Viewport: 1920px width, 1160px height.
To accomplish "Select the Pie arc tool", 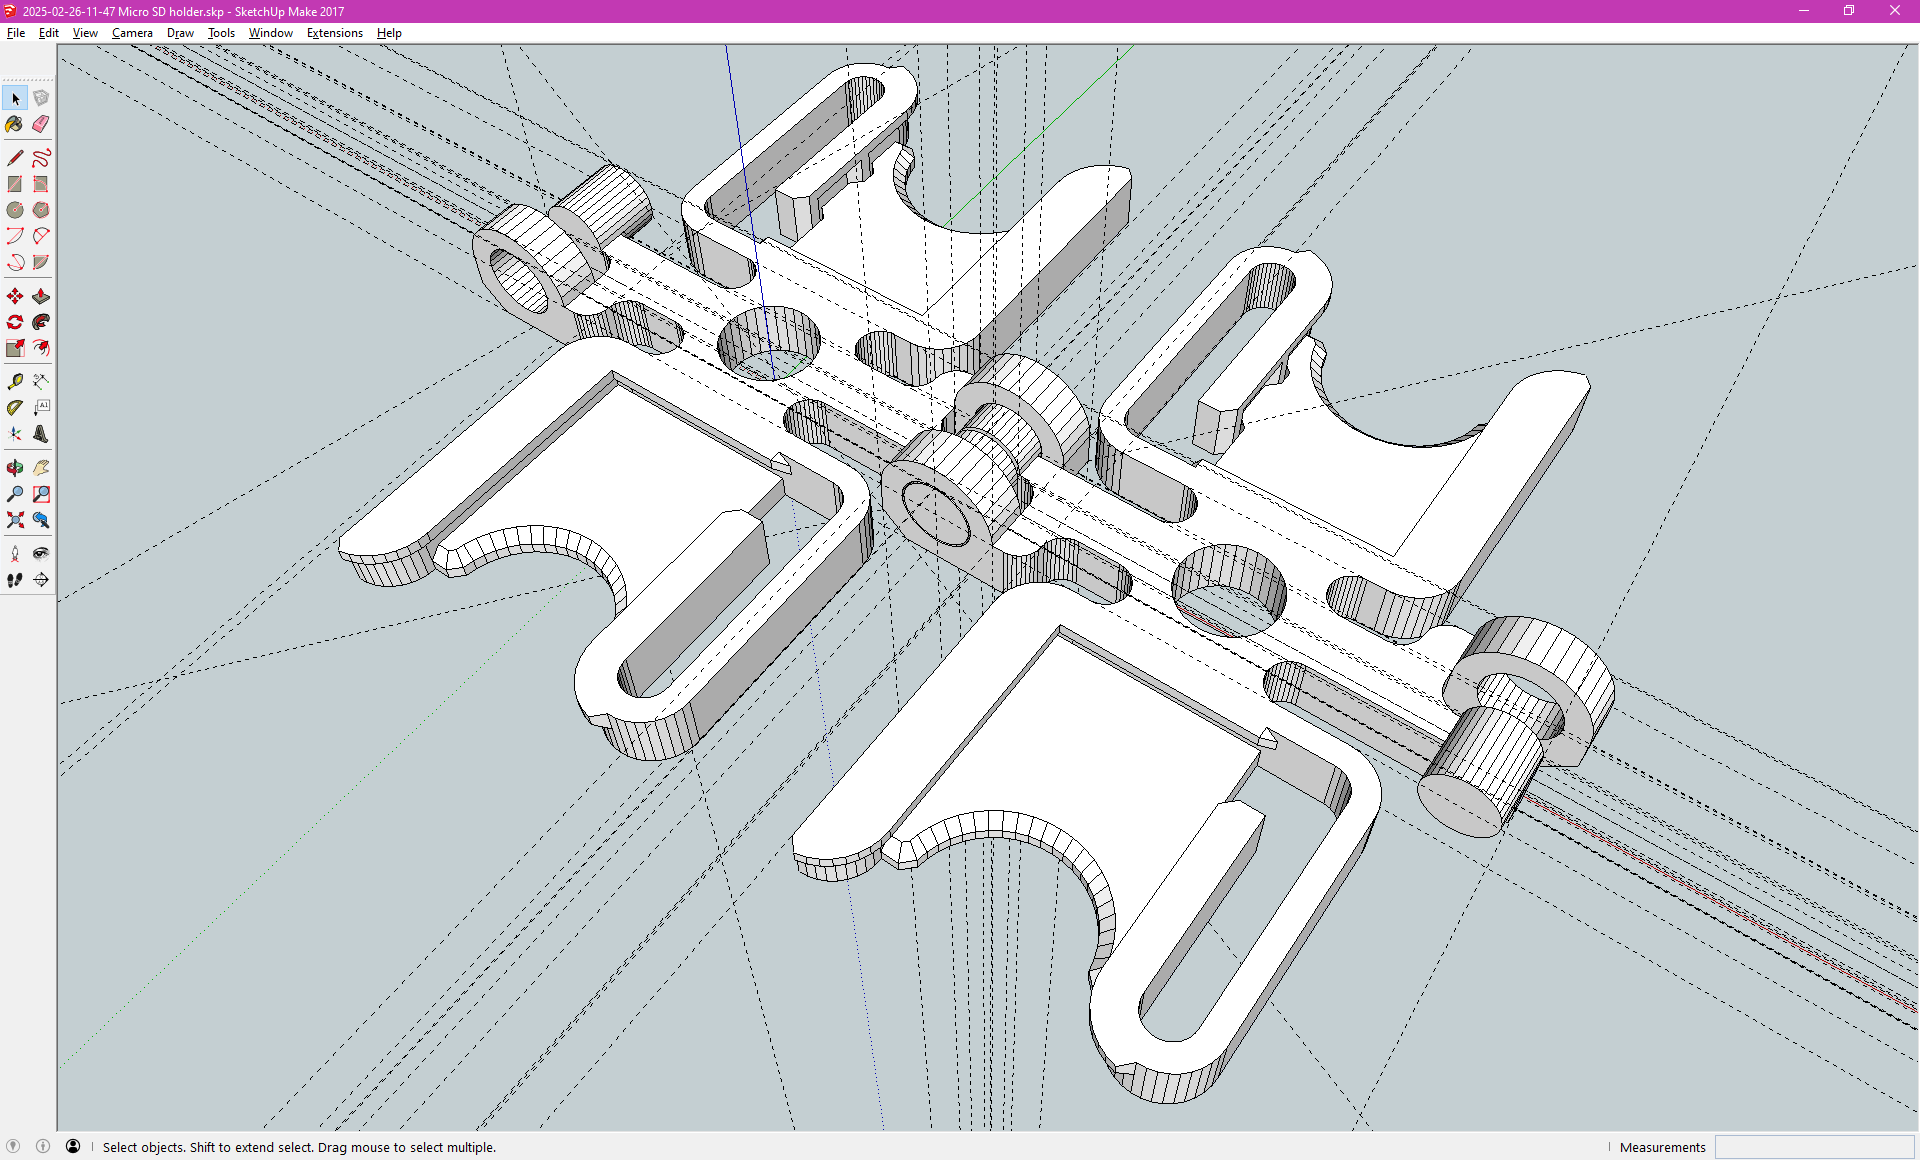I will pos(41,262).
